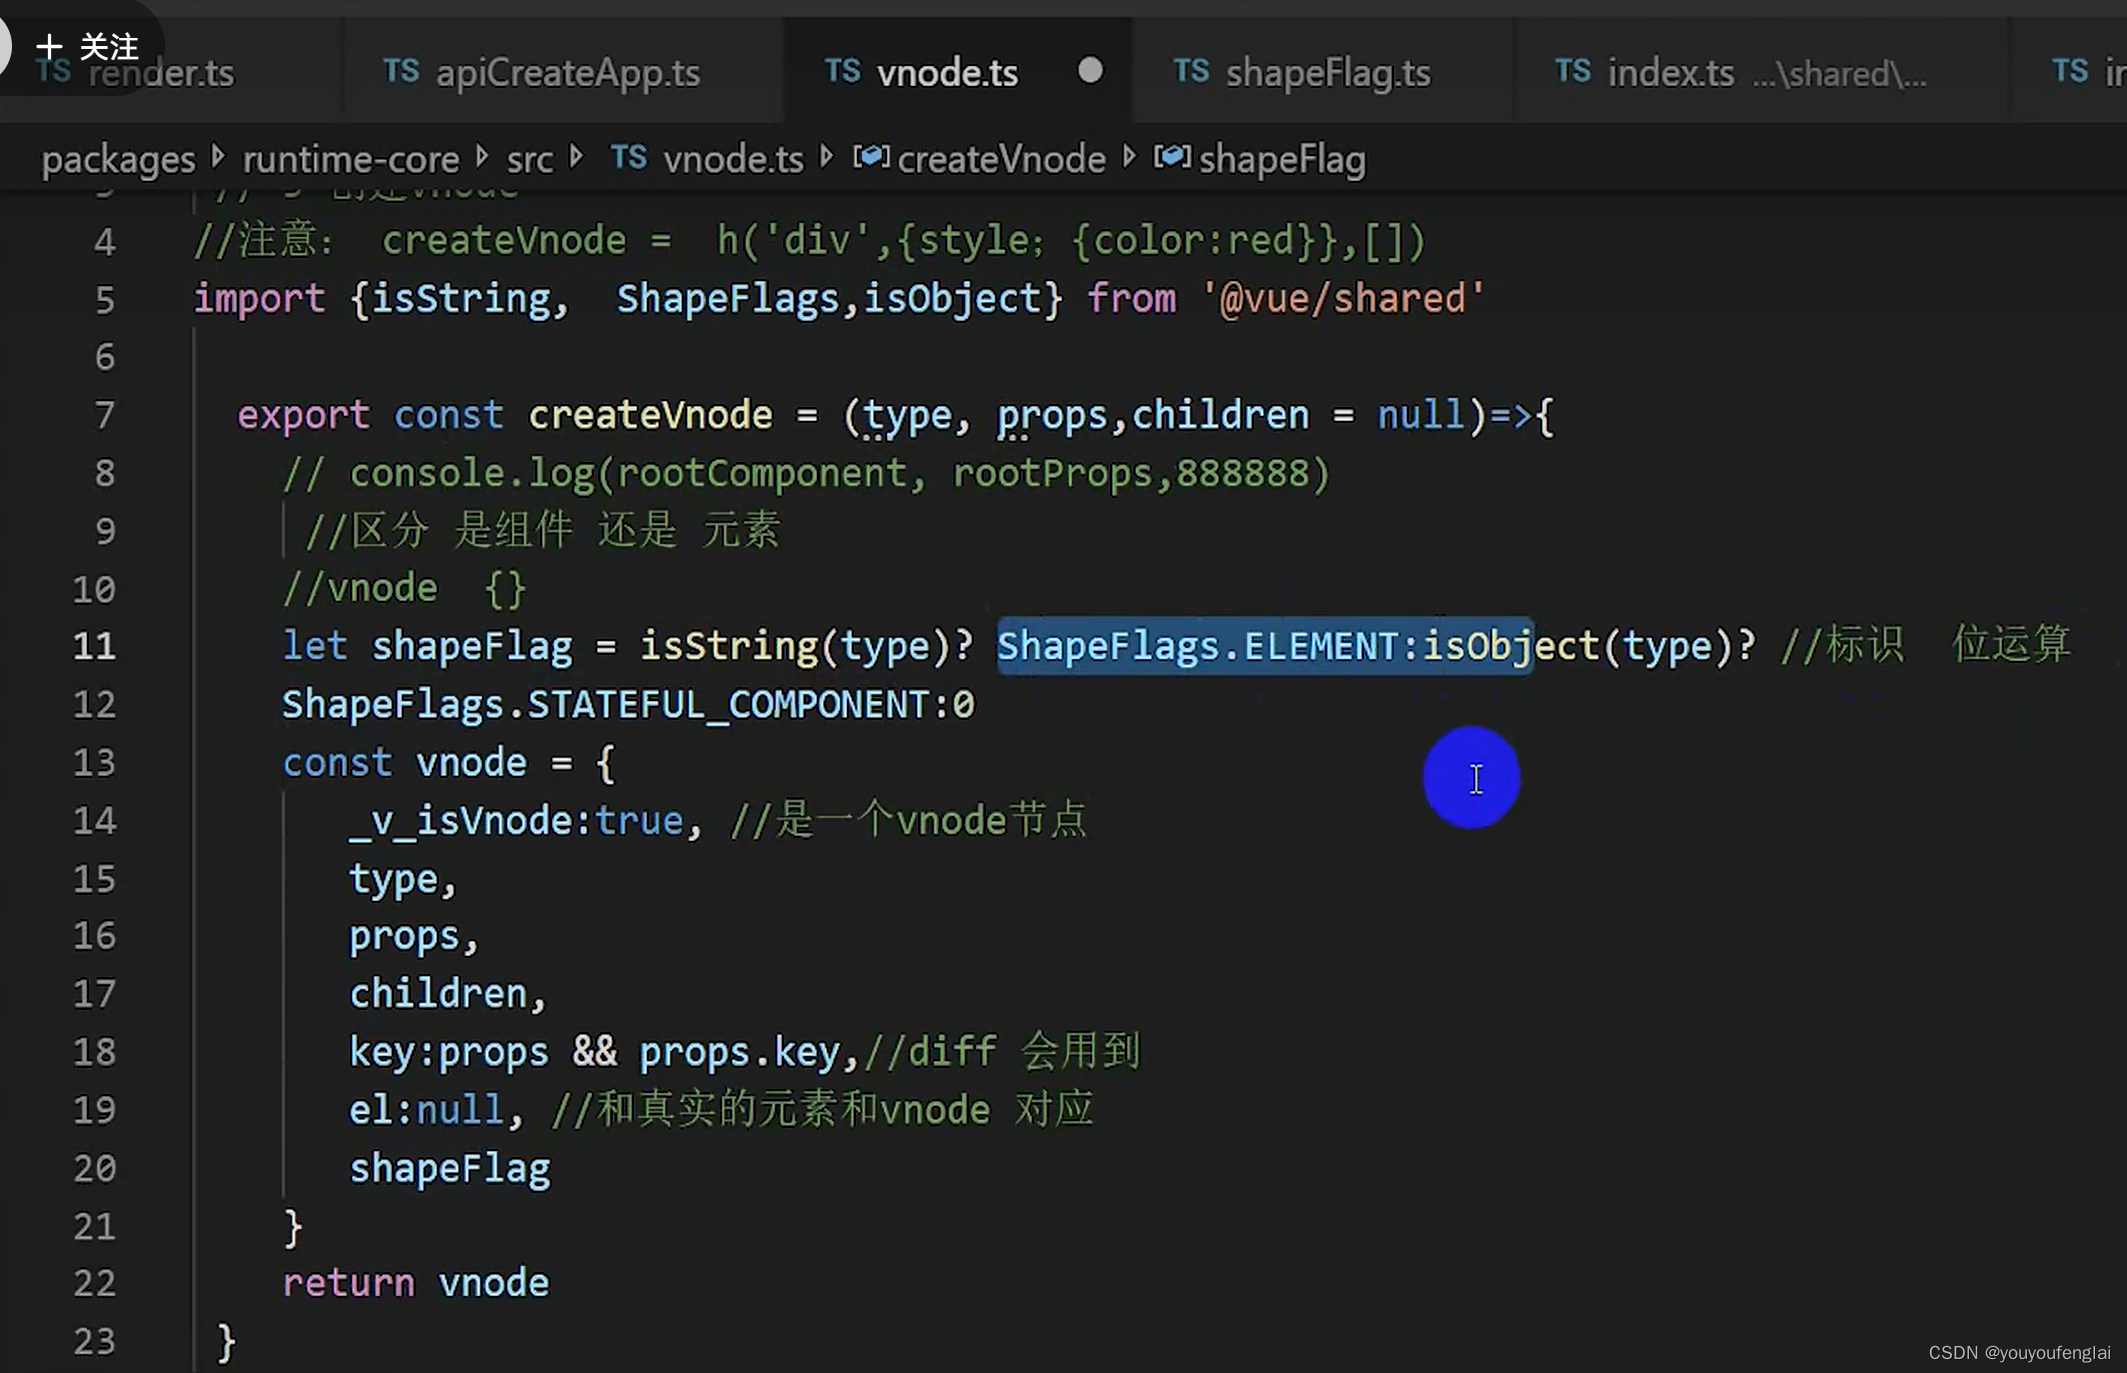This screenshot has width=2127, height=1373.
Task: Click the symbol icon before createVnode breadcrumb
Action: pos(871,157)
